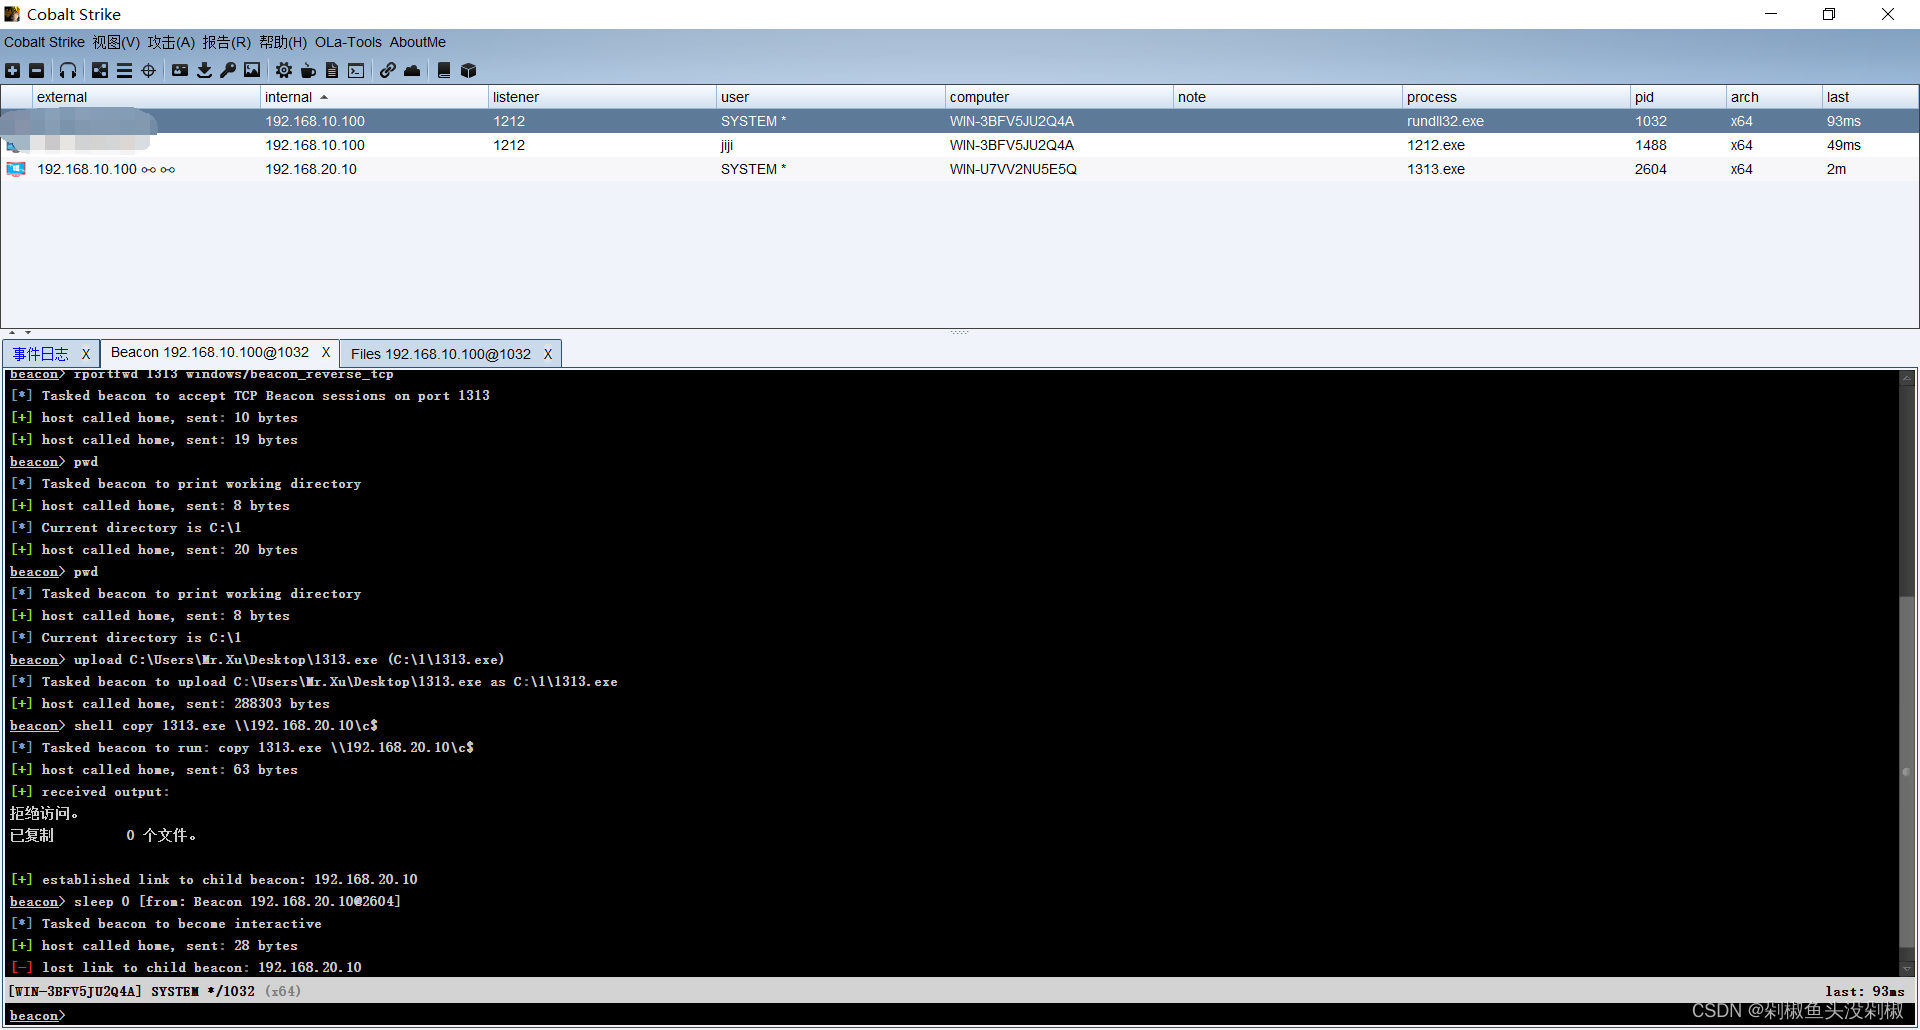Open keystrokes key icon
This screenshot has width=1920, height=1030.
pos(228,70)
